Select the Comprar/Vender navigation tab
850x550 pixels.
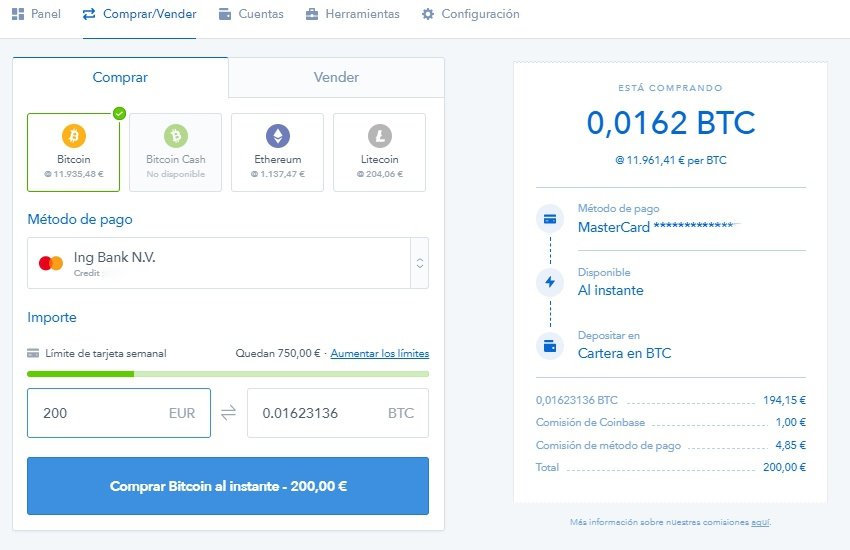pyautogui.click(x=139, y=14)
